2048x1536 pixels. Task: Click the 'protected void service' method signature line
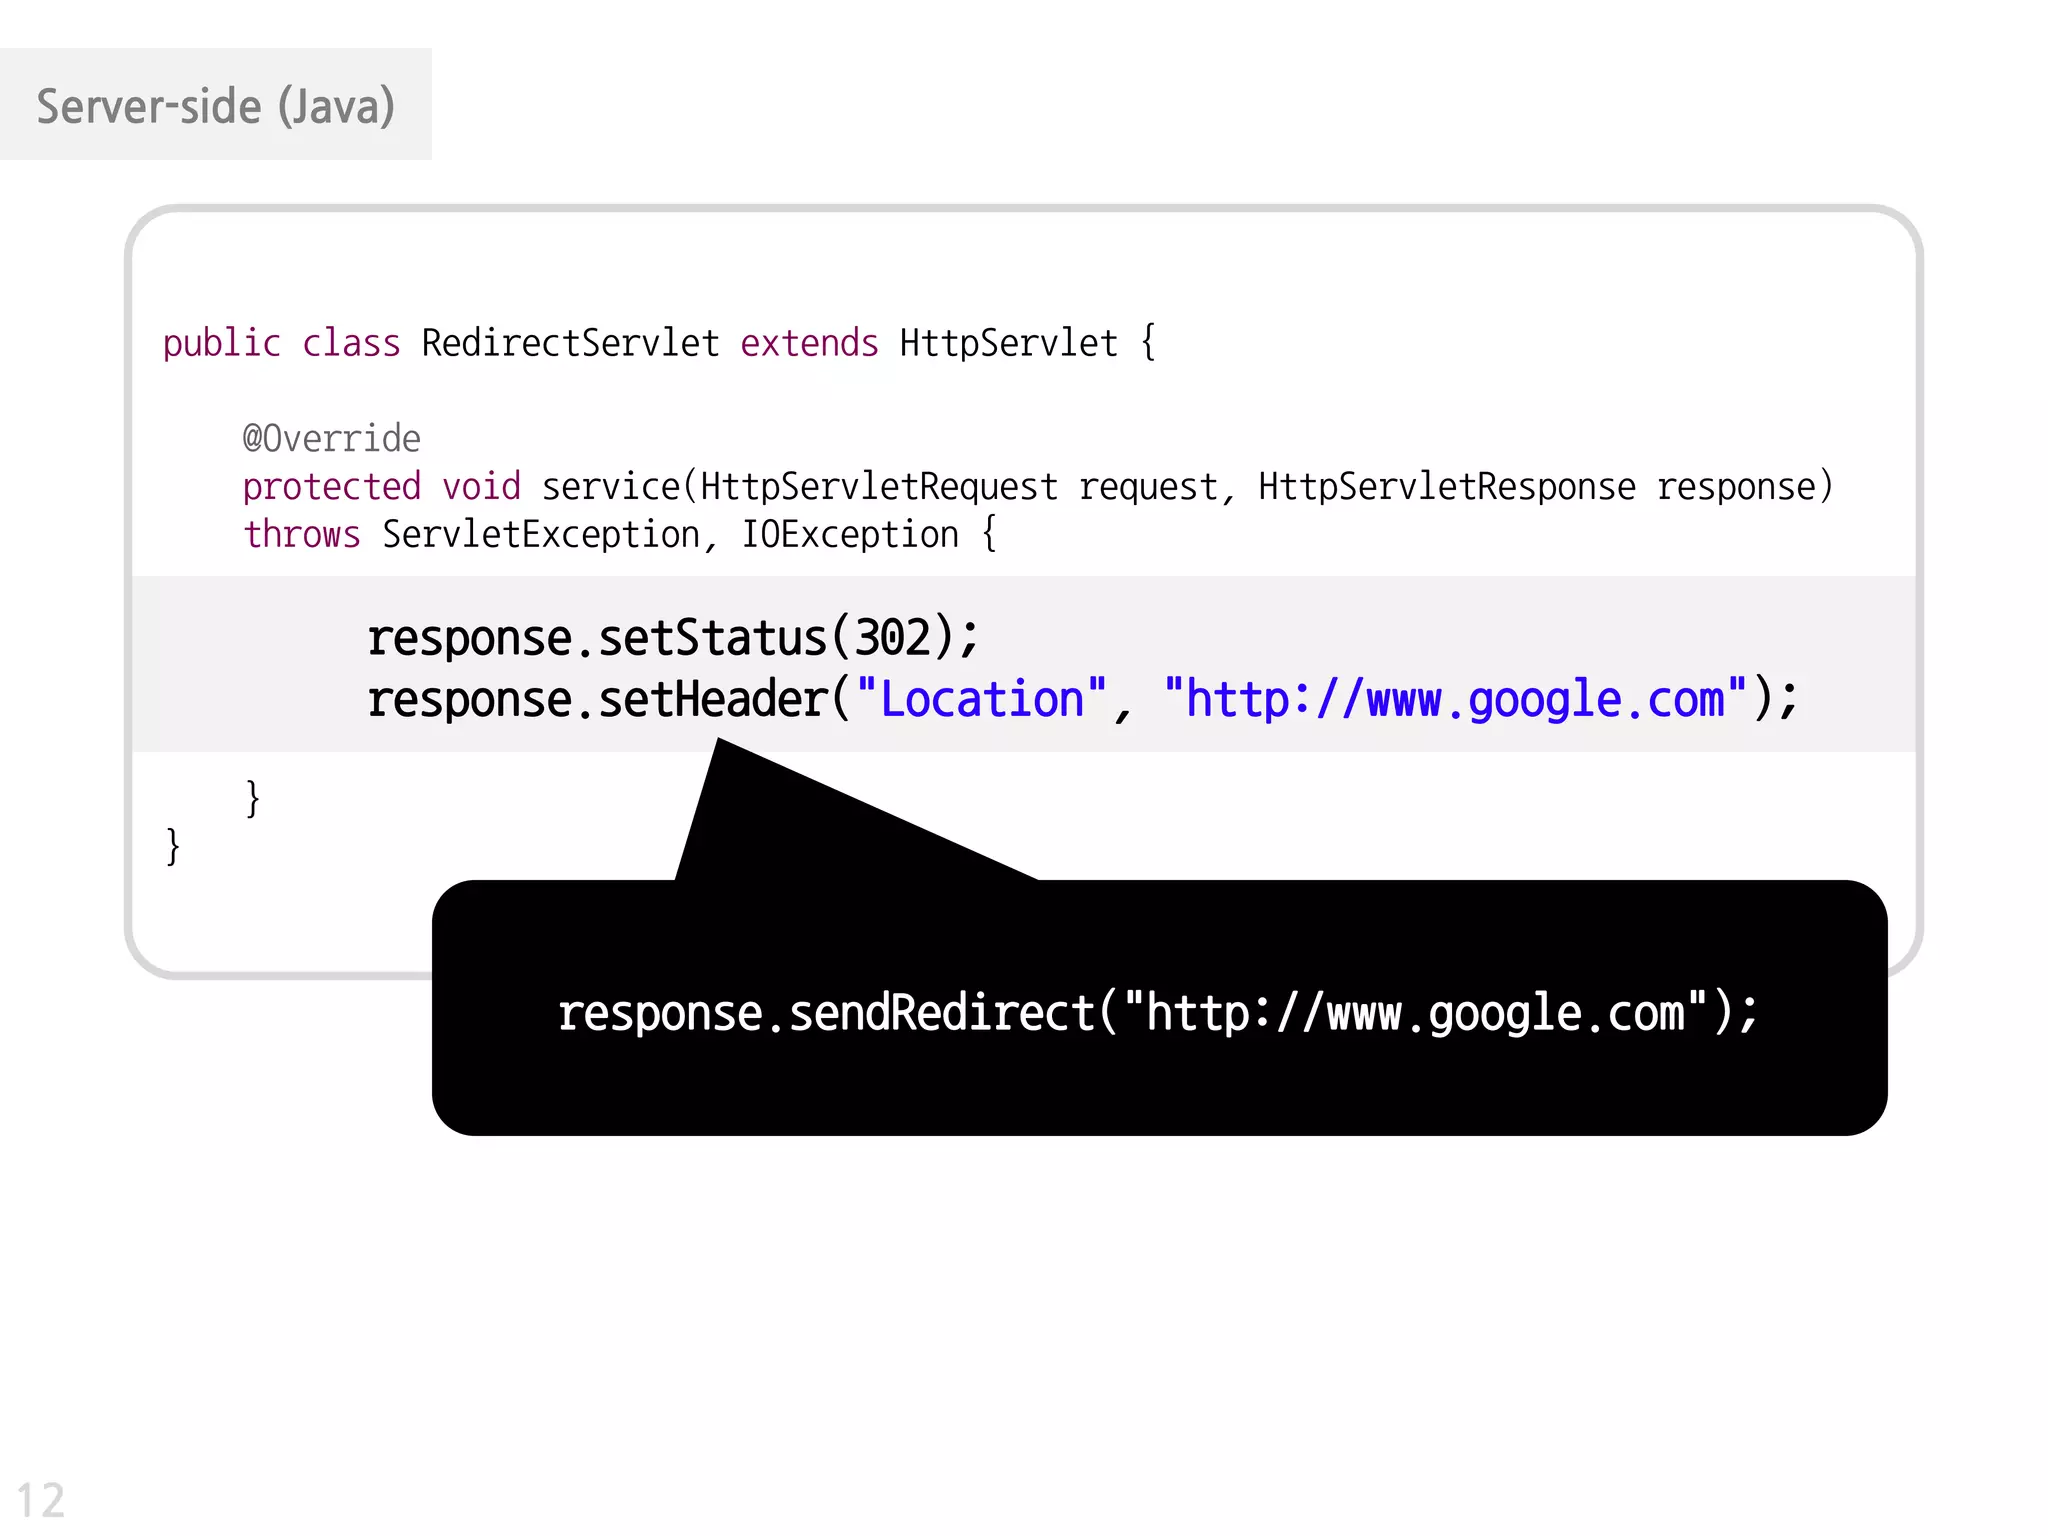click(1038, 487)
